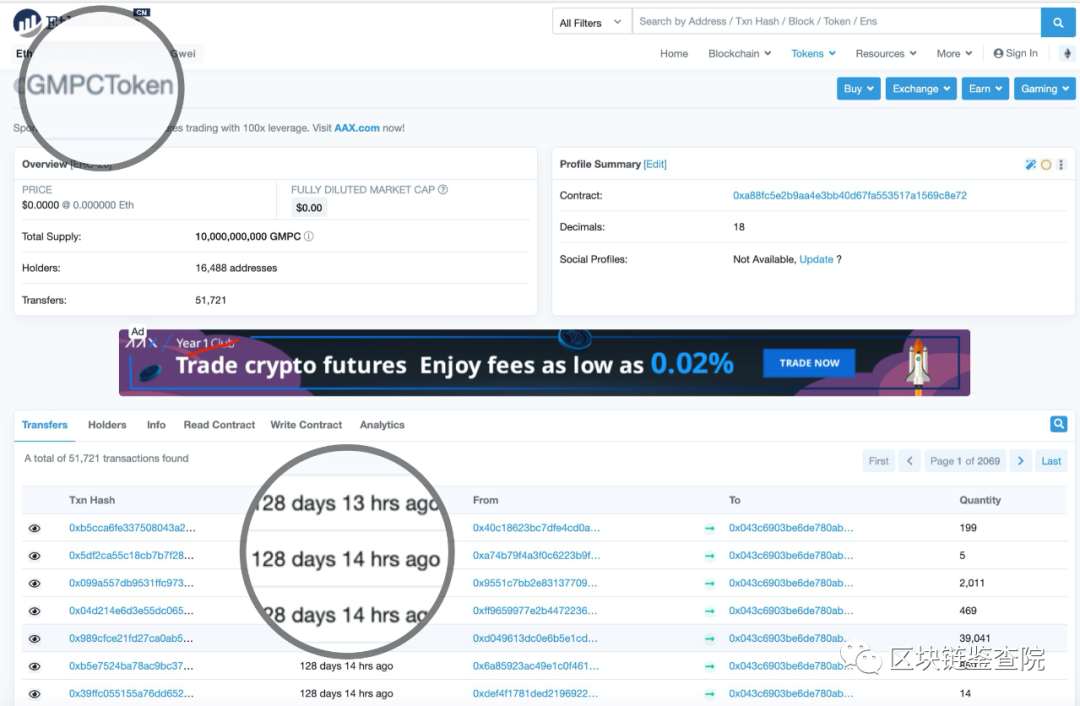
Task: Click the First page button
Action: pyautogui.click(x=878, y=461)
